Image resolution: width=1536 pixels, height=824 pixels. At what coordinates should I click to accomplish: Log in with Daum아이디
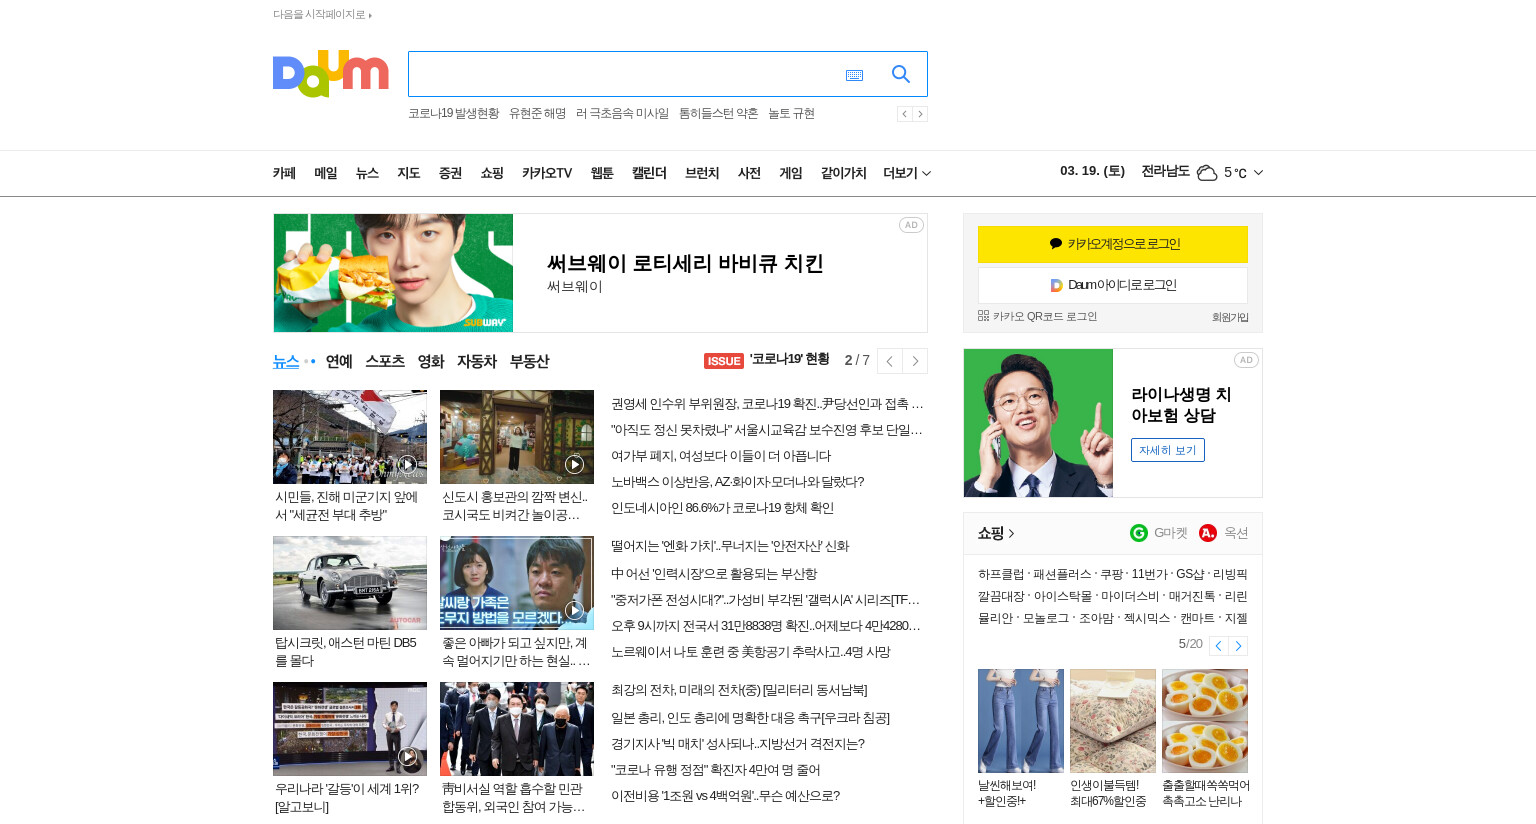tap(1113, 285)
